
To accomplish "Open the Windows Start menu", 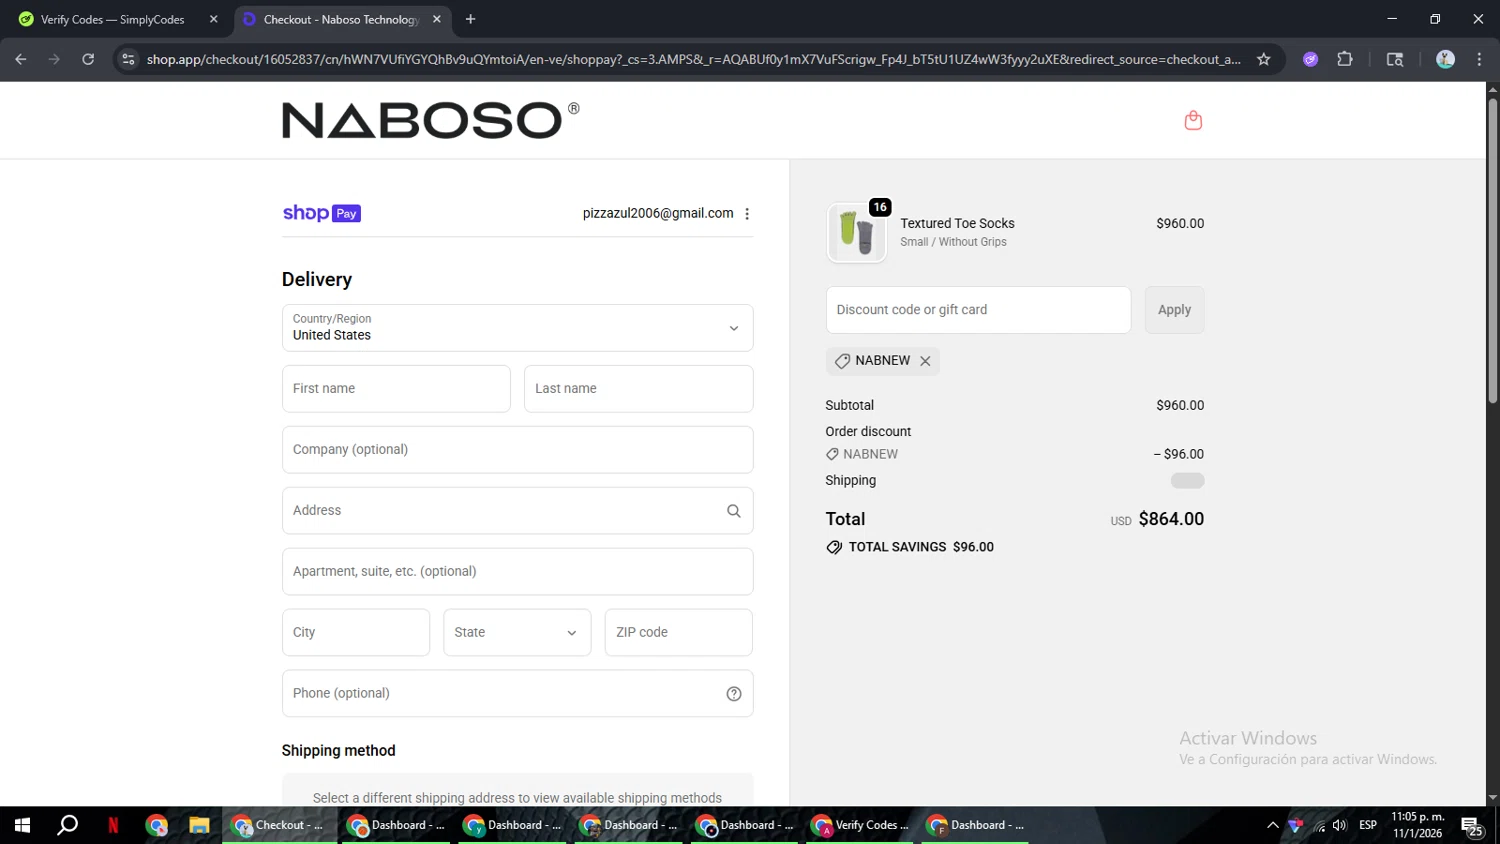I will pyautogui.click(x=22, y=825).
